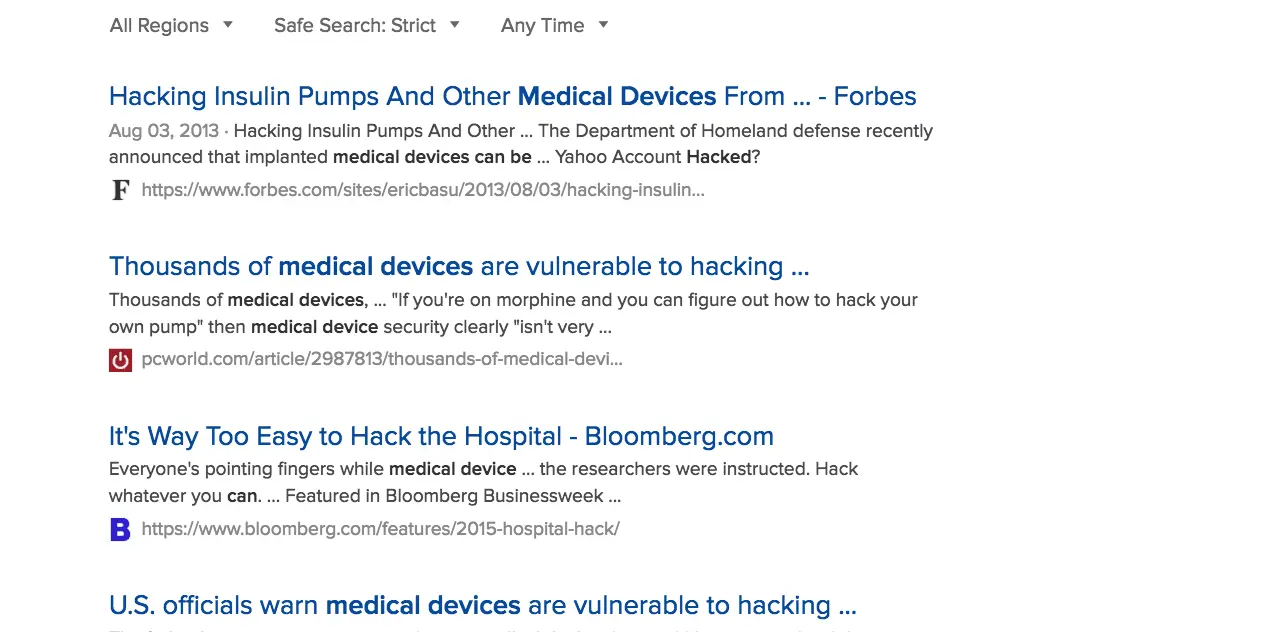Click the red PCWorld power favicon
The width and height of the screenshot is (1261, 632).
click(120, 360)
